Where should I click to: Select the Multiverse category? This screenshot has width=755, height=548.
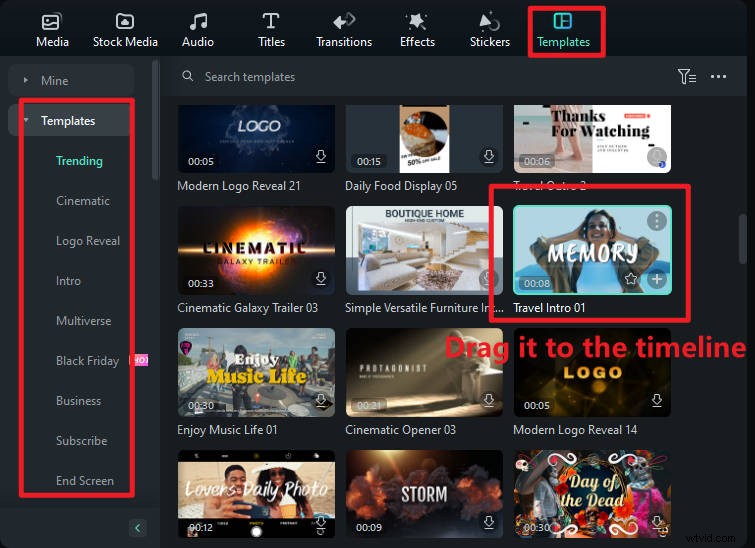click(x=83, y=321)
